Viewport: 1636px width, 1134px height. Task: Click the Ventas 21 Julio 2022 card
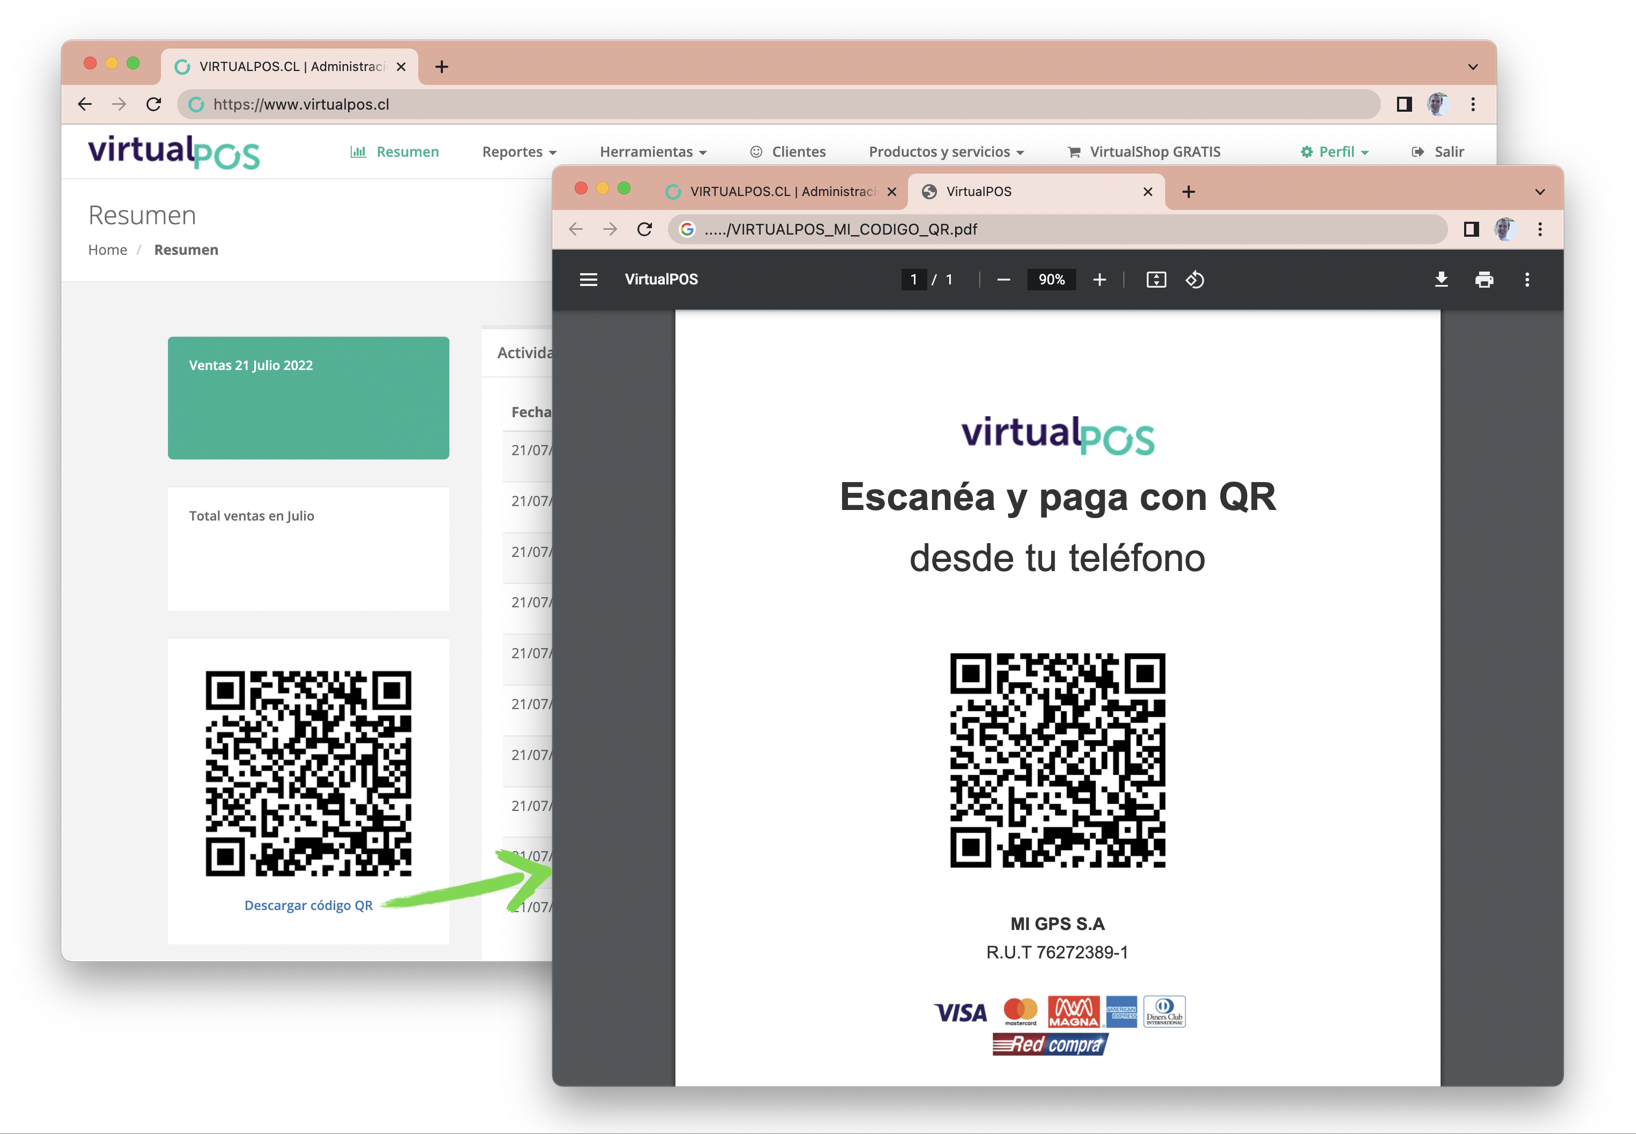point(308,398)
